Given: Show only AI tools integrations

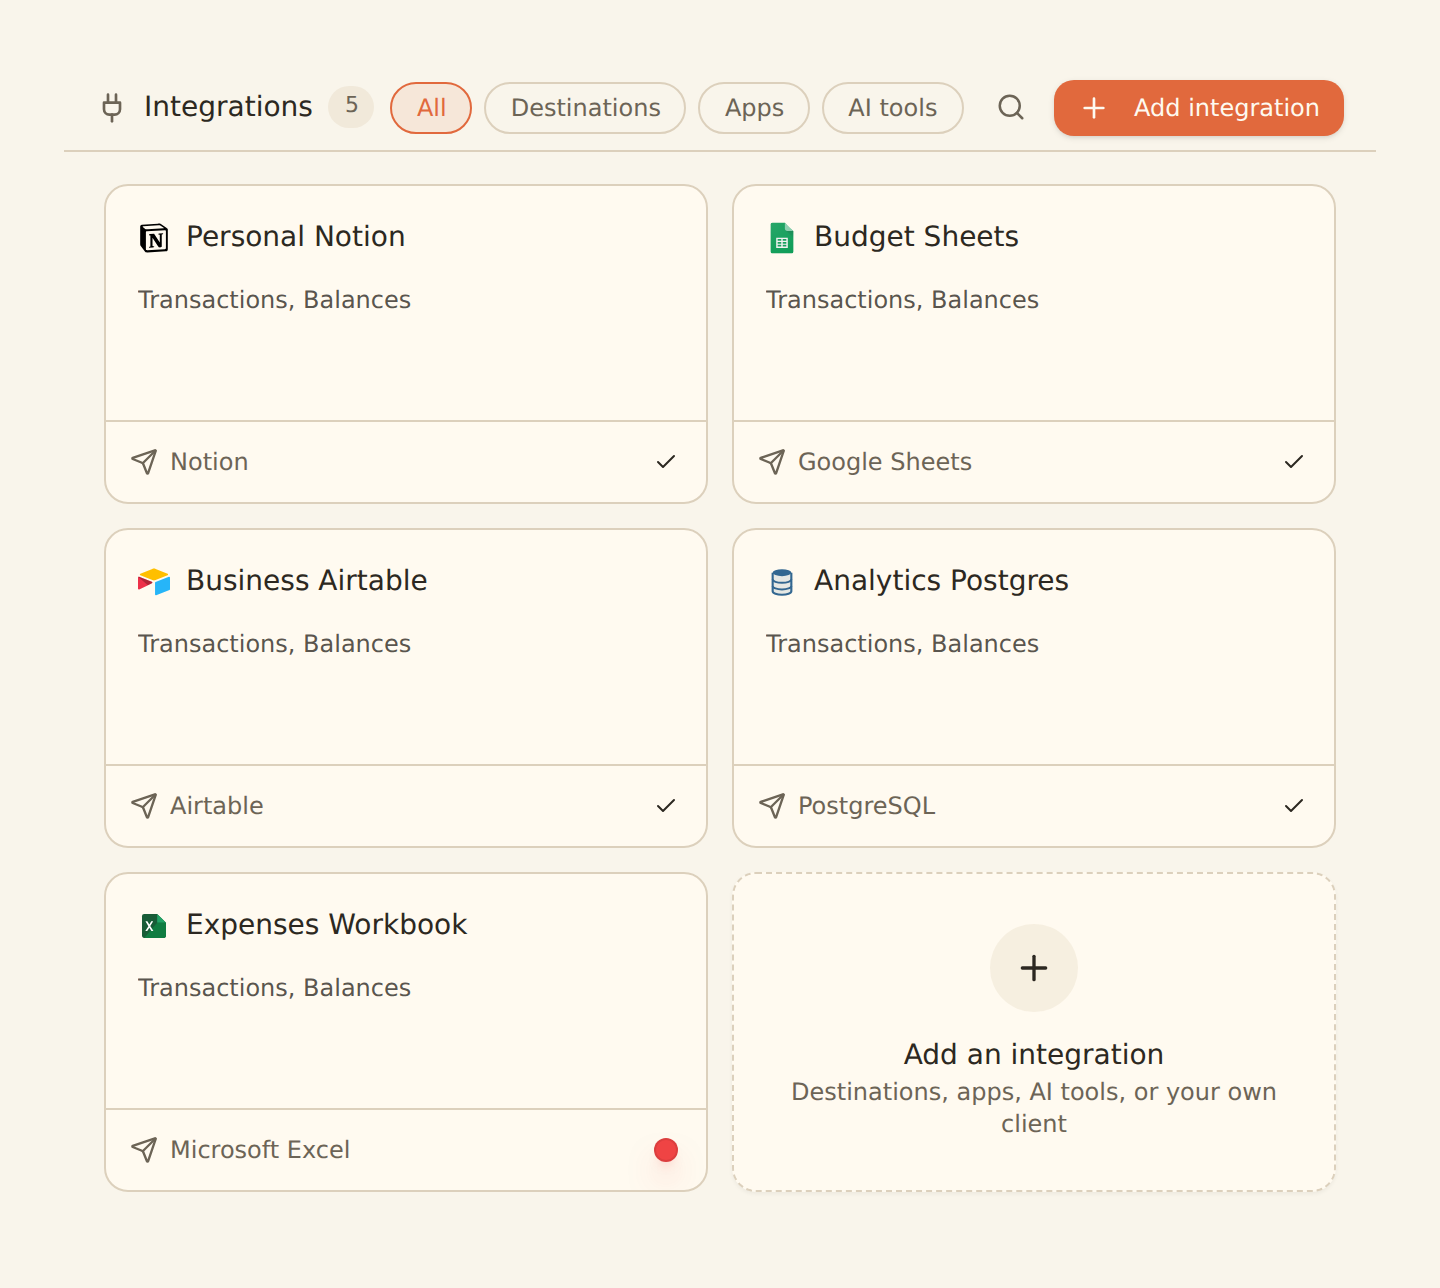Looking at the screenshot, I should 893,108.
